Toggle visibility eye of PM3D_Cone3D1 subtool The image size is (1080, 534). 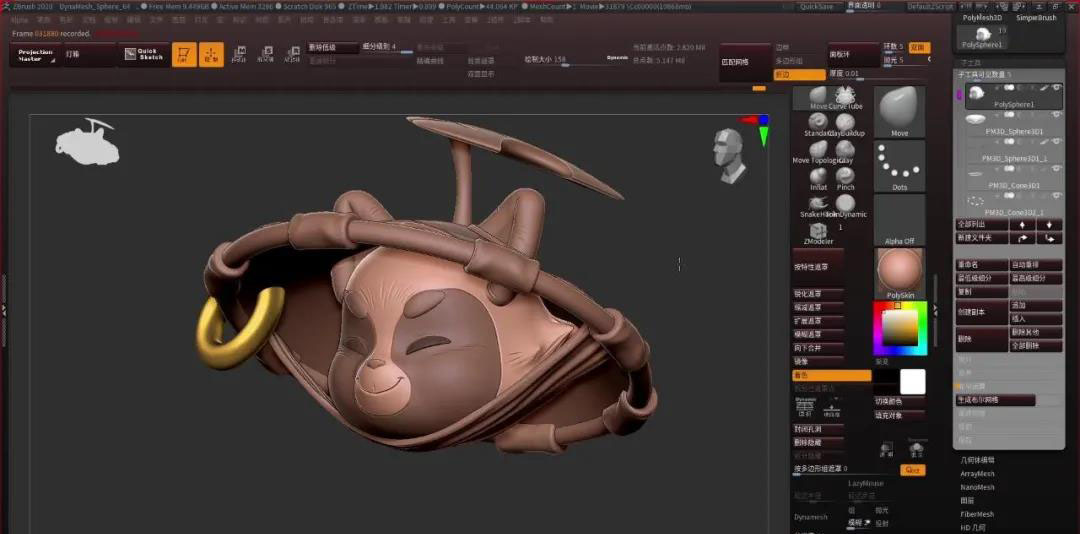[1055, 168]
